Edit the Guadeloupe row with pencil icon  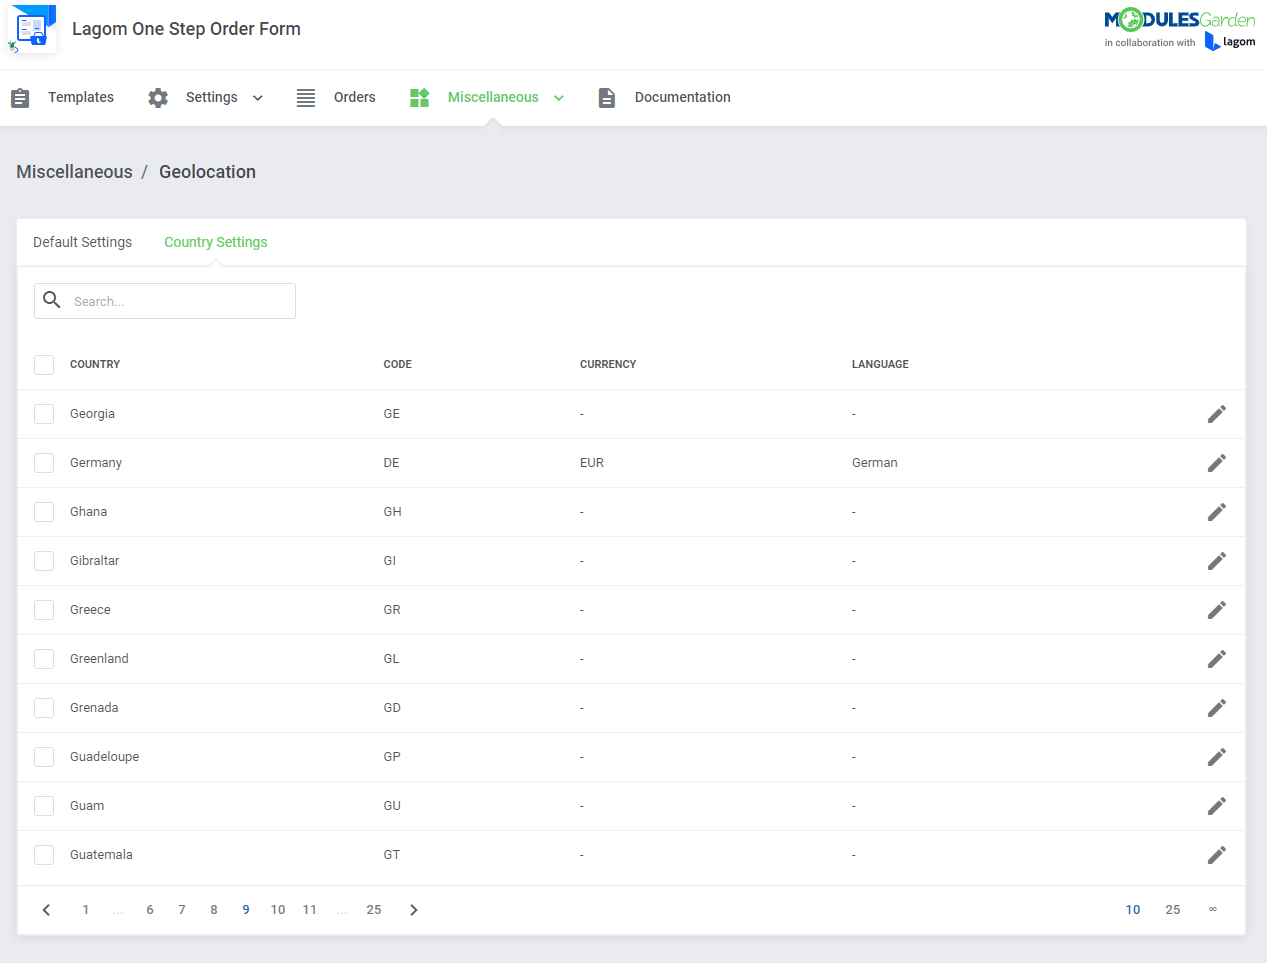point(1216,757)
